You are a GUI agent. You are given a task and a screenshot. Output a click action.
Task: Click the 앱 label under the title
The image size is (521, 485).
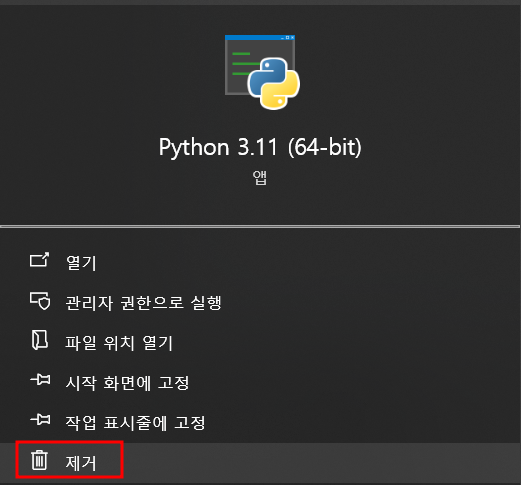click(260, 177)
